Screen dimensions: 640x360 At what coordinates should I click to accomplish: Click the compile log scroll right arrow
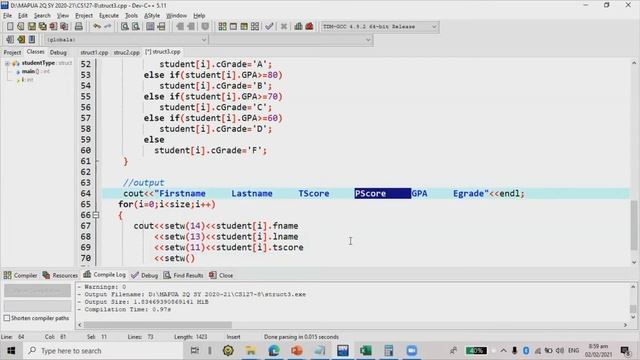pyautogui.click(x=625, y=325)
